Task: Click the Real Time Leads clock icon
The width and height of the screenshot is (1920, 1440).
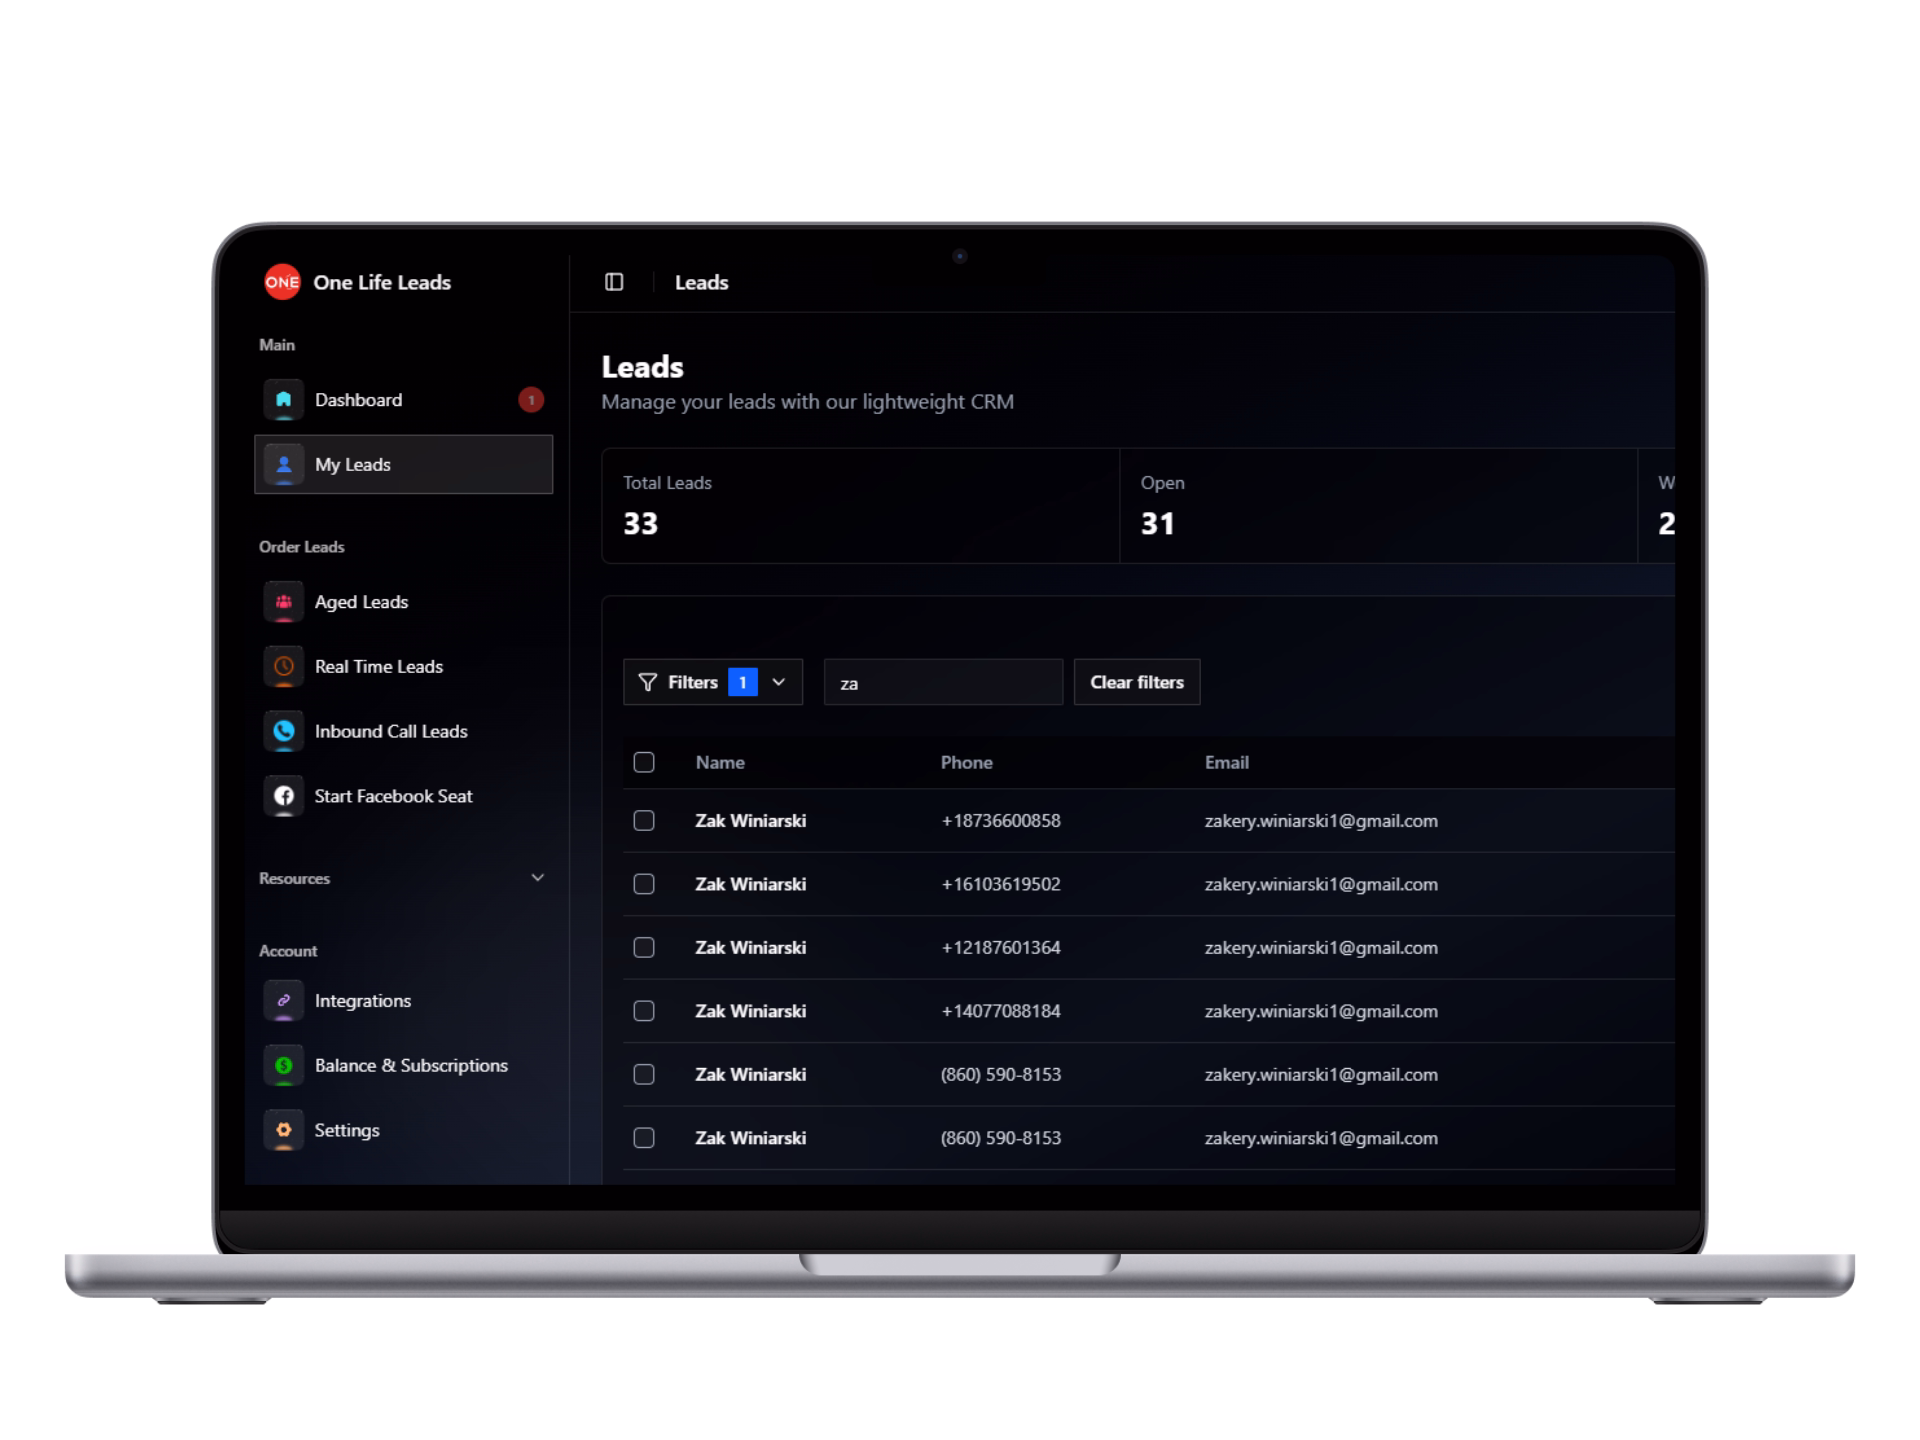Action: point(283,666)
